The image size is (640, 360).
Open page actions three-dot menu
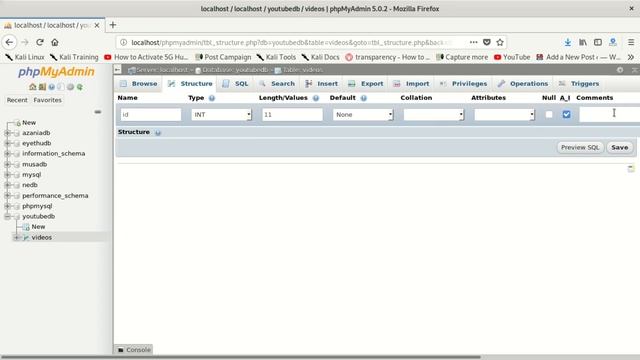[x=473, y=42]
